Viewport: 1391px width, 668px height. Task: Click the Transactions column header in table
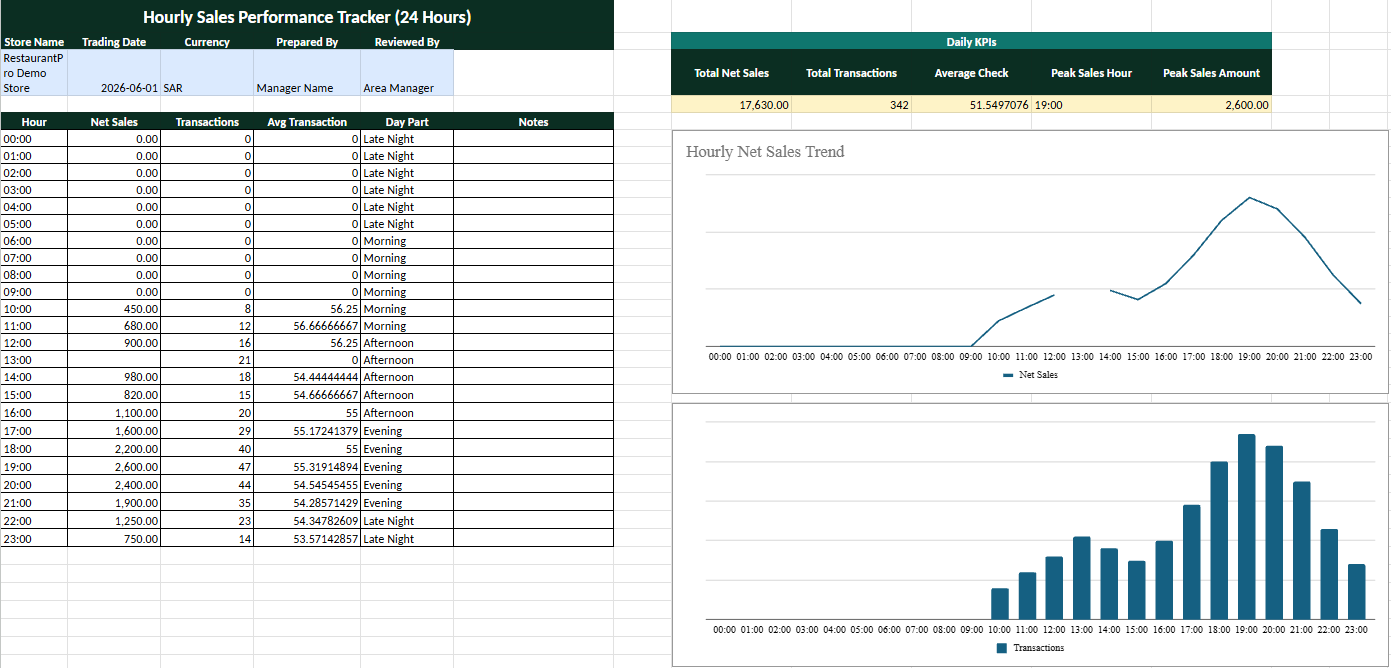pos(207,122)
